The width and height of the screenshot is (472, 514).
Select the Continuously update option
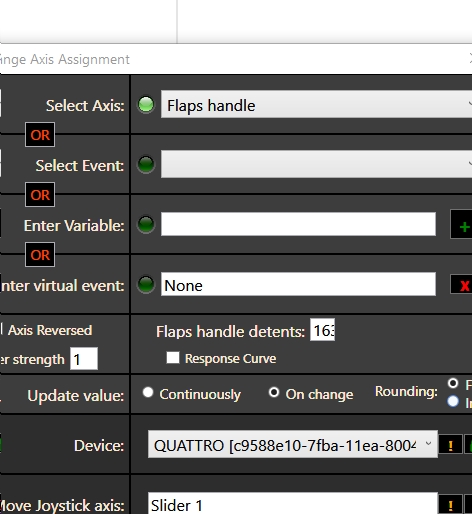point(148,392)
